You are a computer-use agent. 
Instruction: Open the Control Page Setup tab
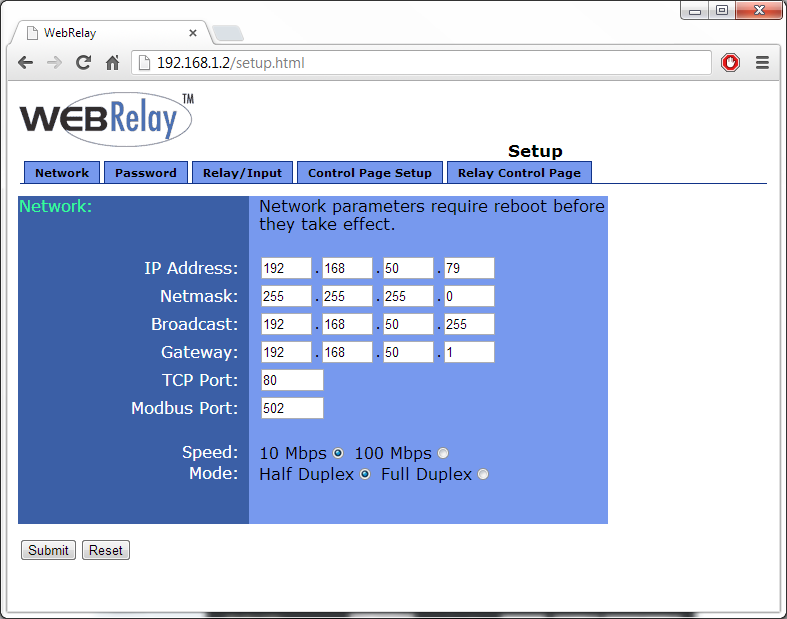370,173
